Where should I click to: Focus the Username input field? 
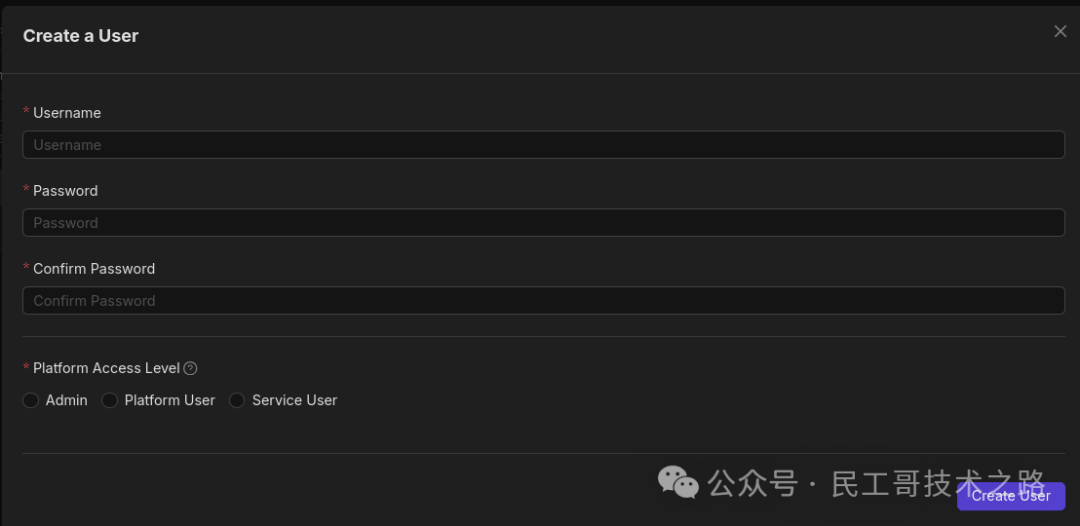(x=543, y=145)
